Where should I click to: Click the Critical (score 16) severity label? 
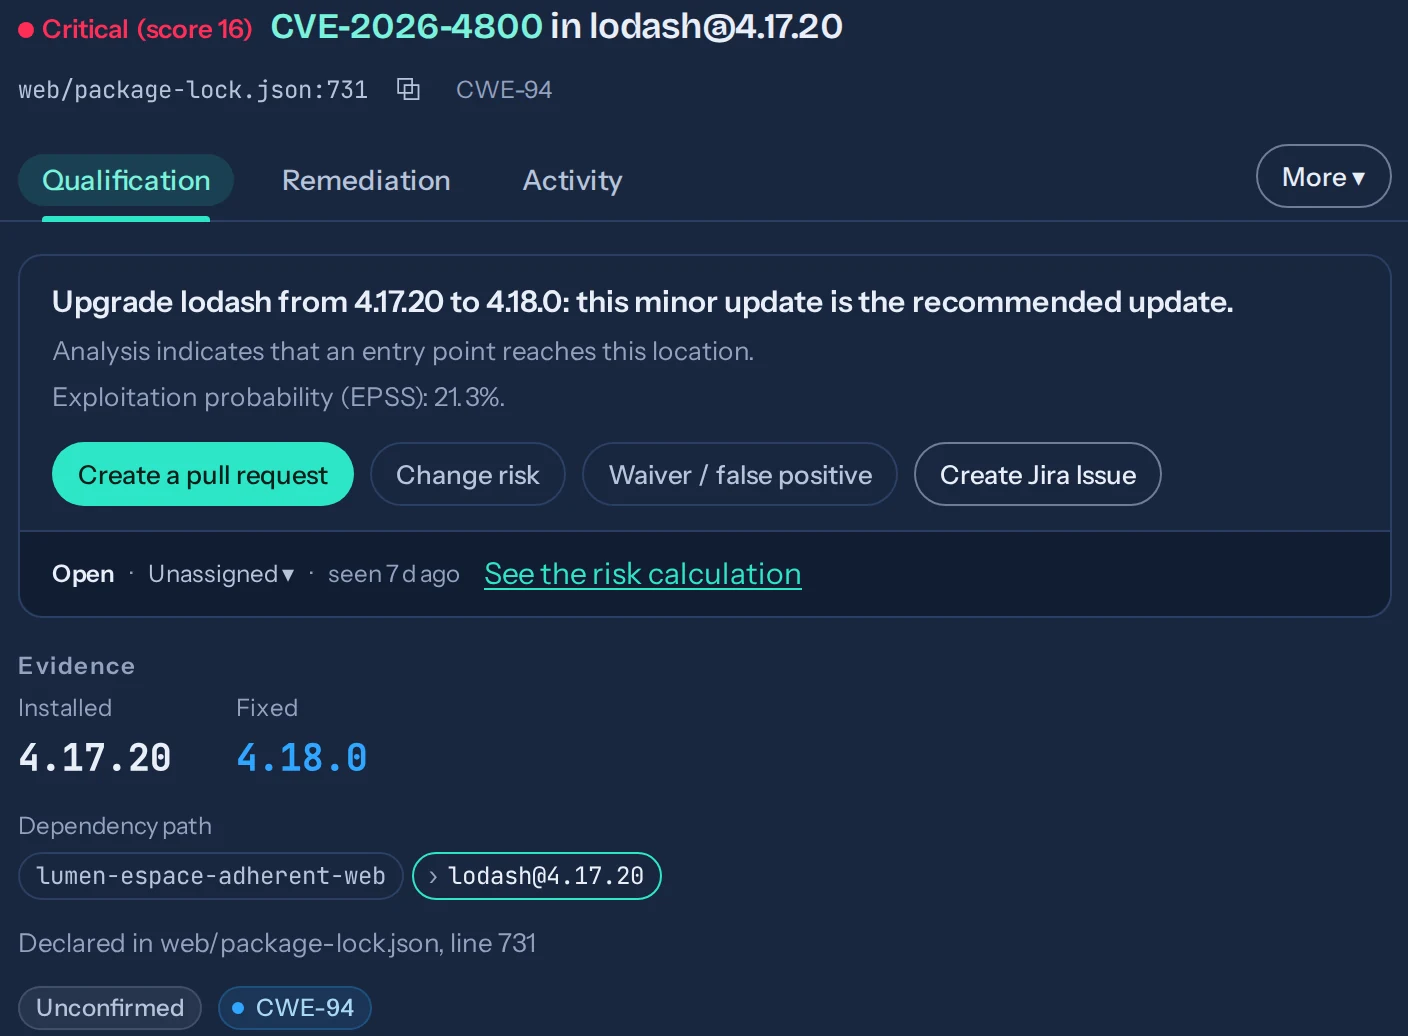pyautogui.click(x=136, y=29)
